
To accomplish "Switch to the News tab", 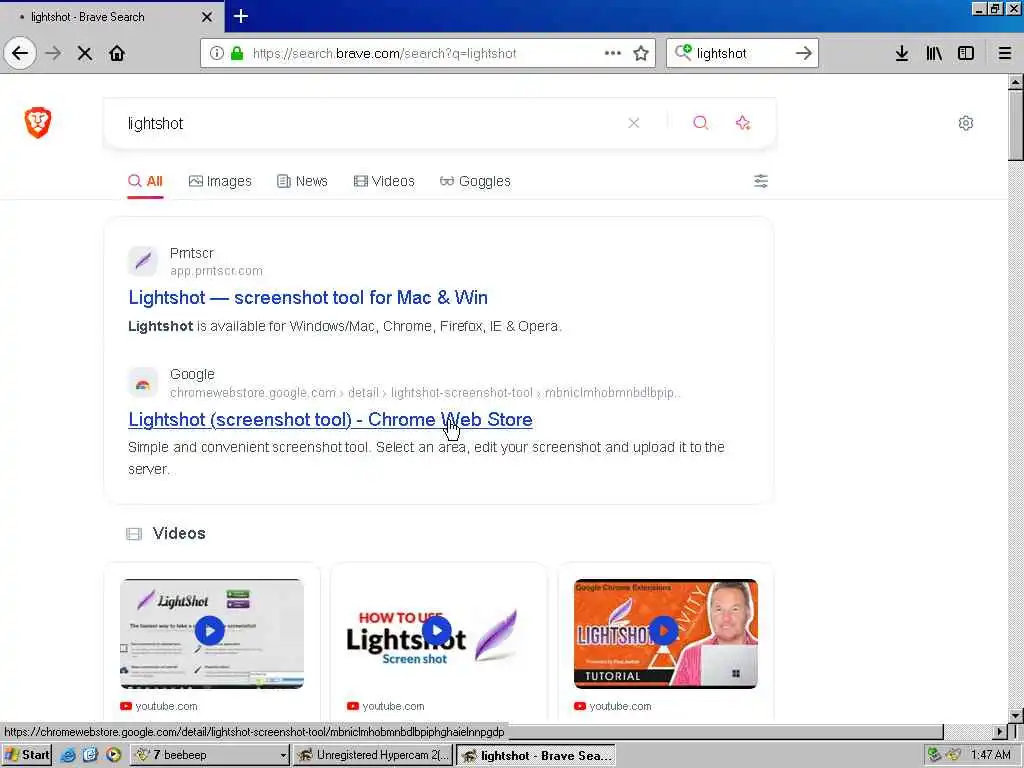I will (x=302, y=181).
